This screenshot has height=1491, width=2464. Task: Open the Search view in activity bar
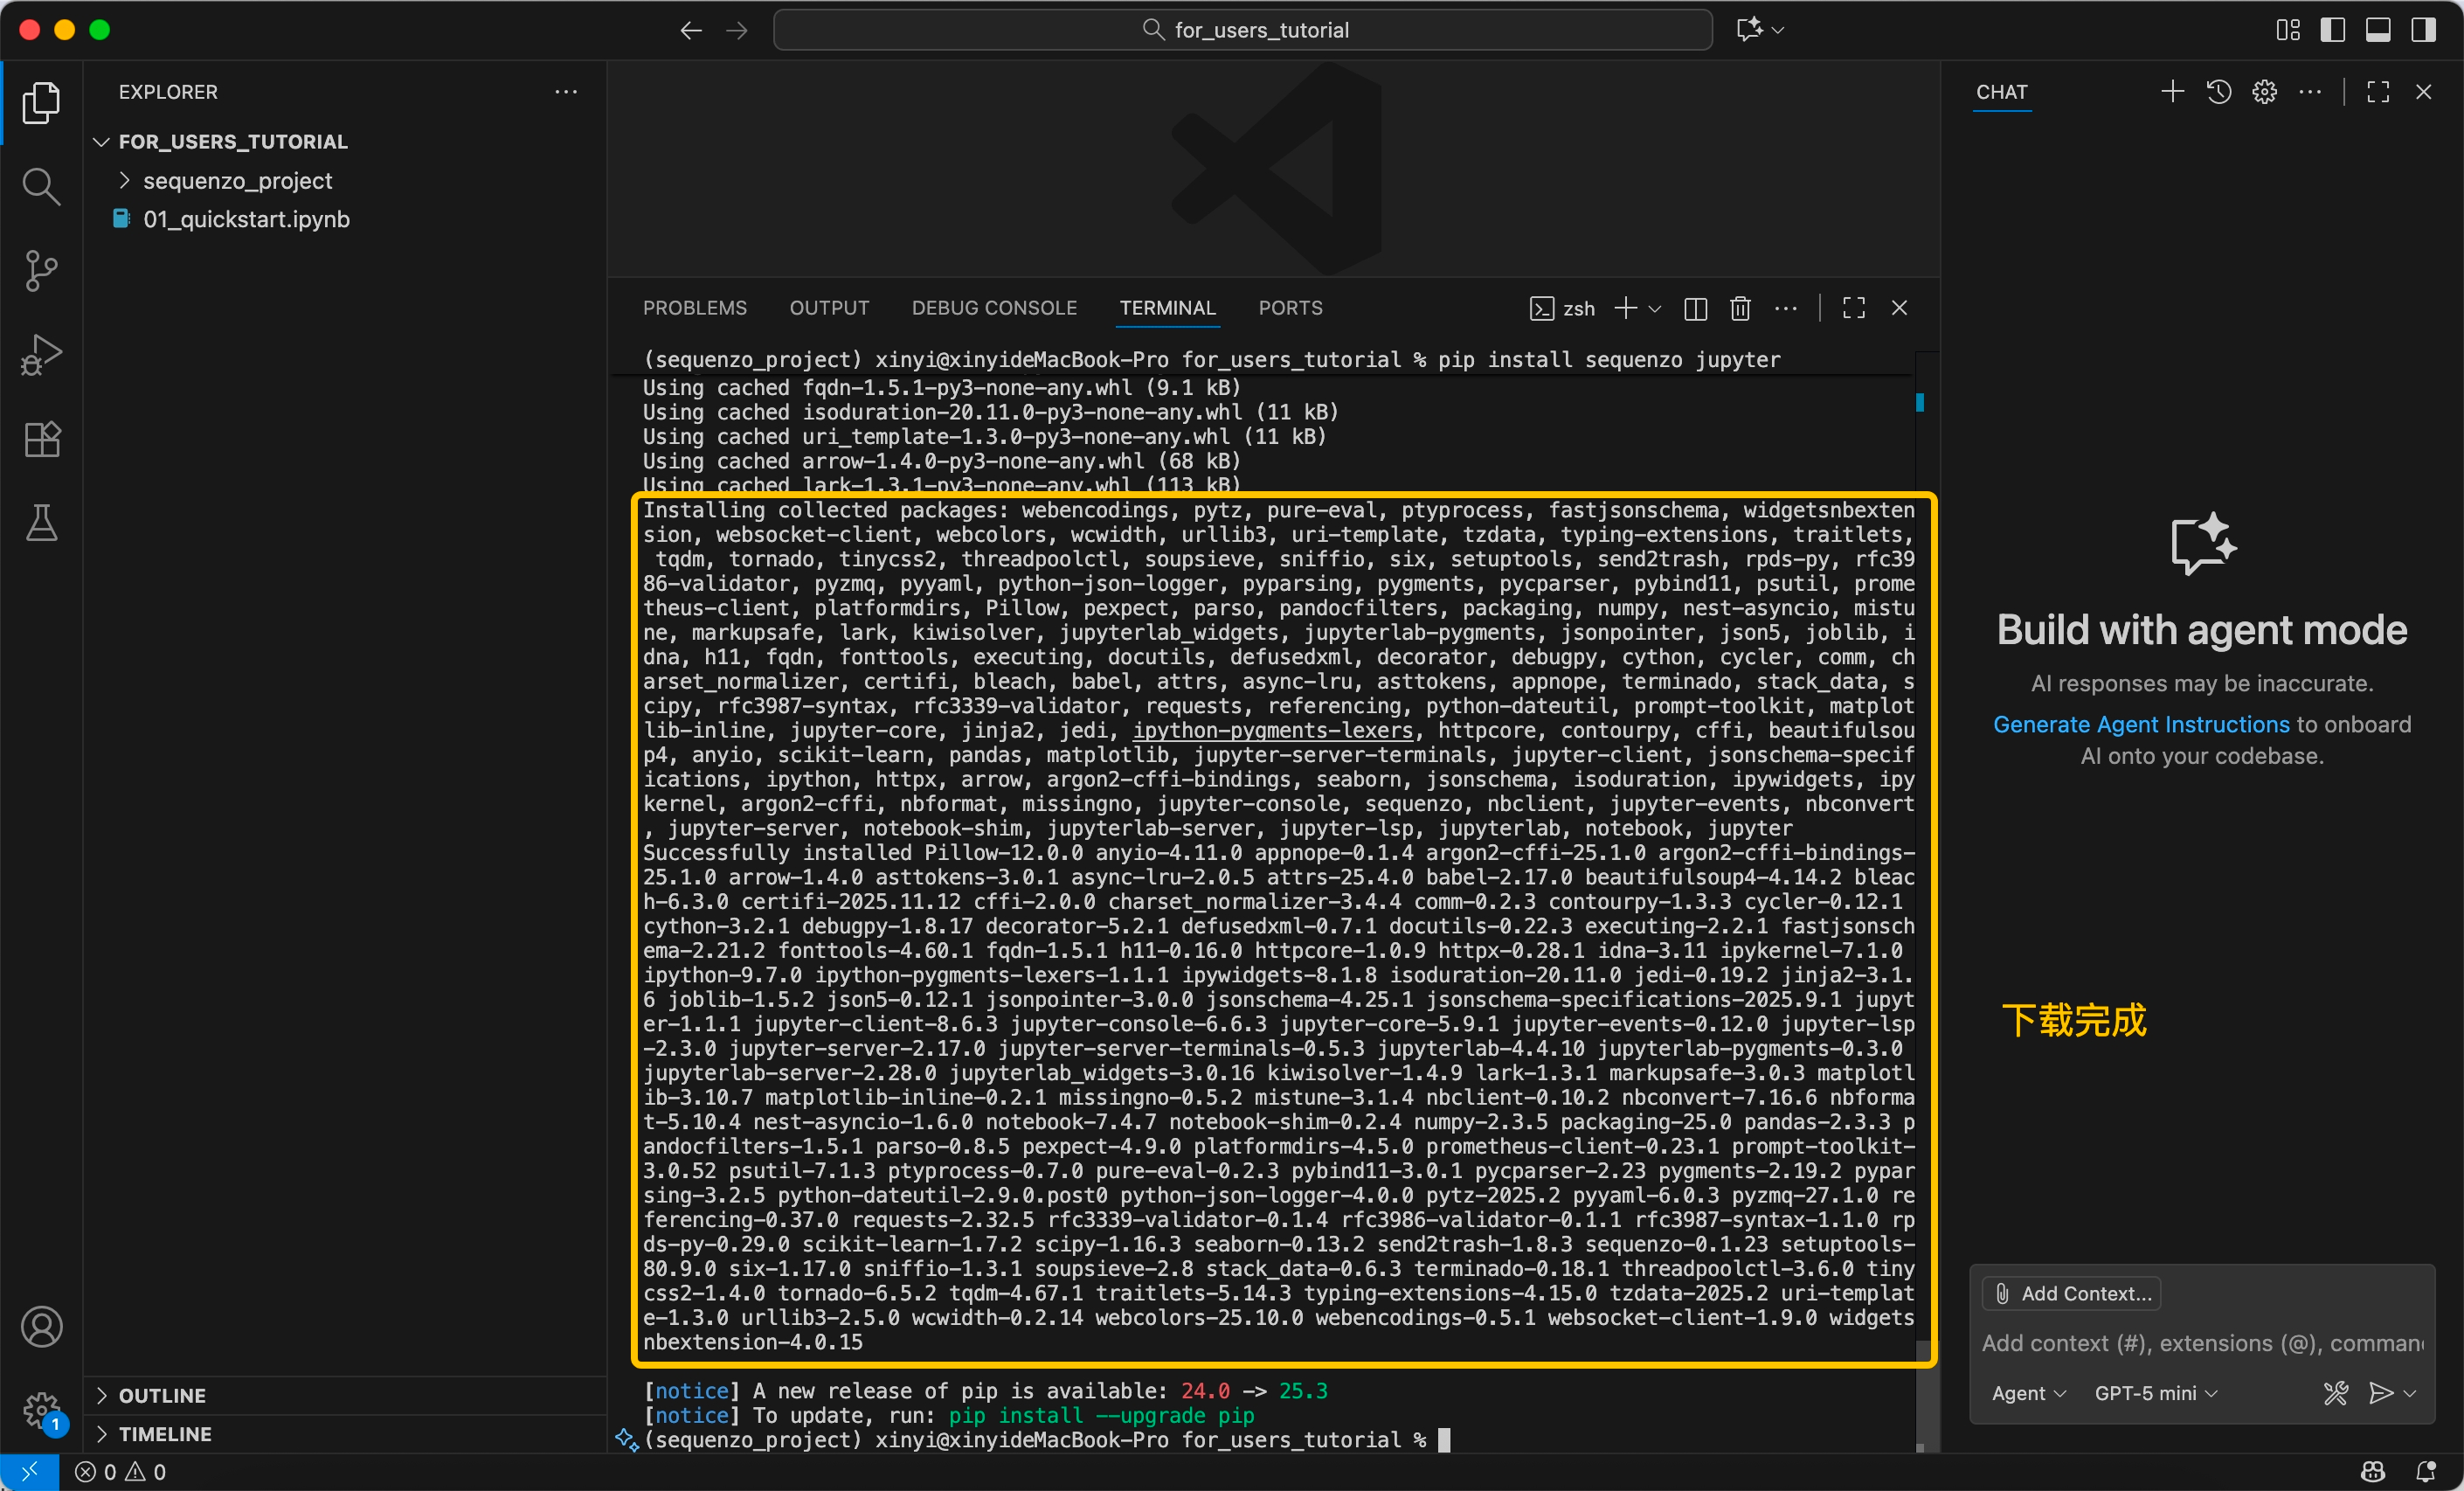point(41,186)
